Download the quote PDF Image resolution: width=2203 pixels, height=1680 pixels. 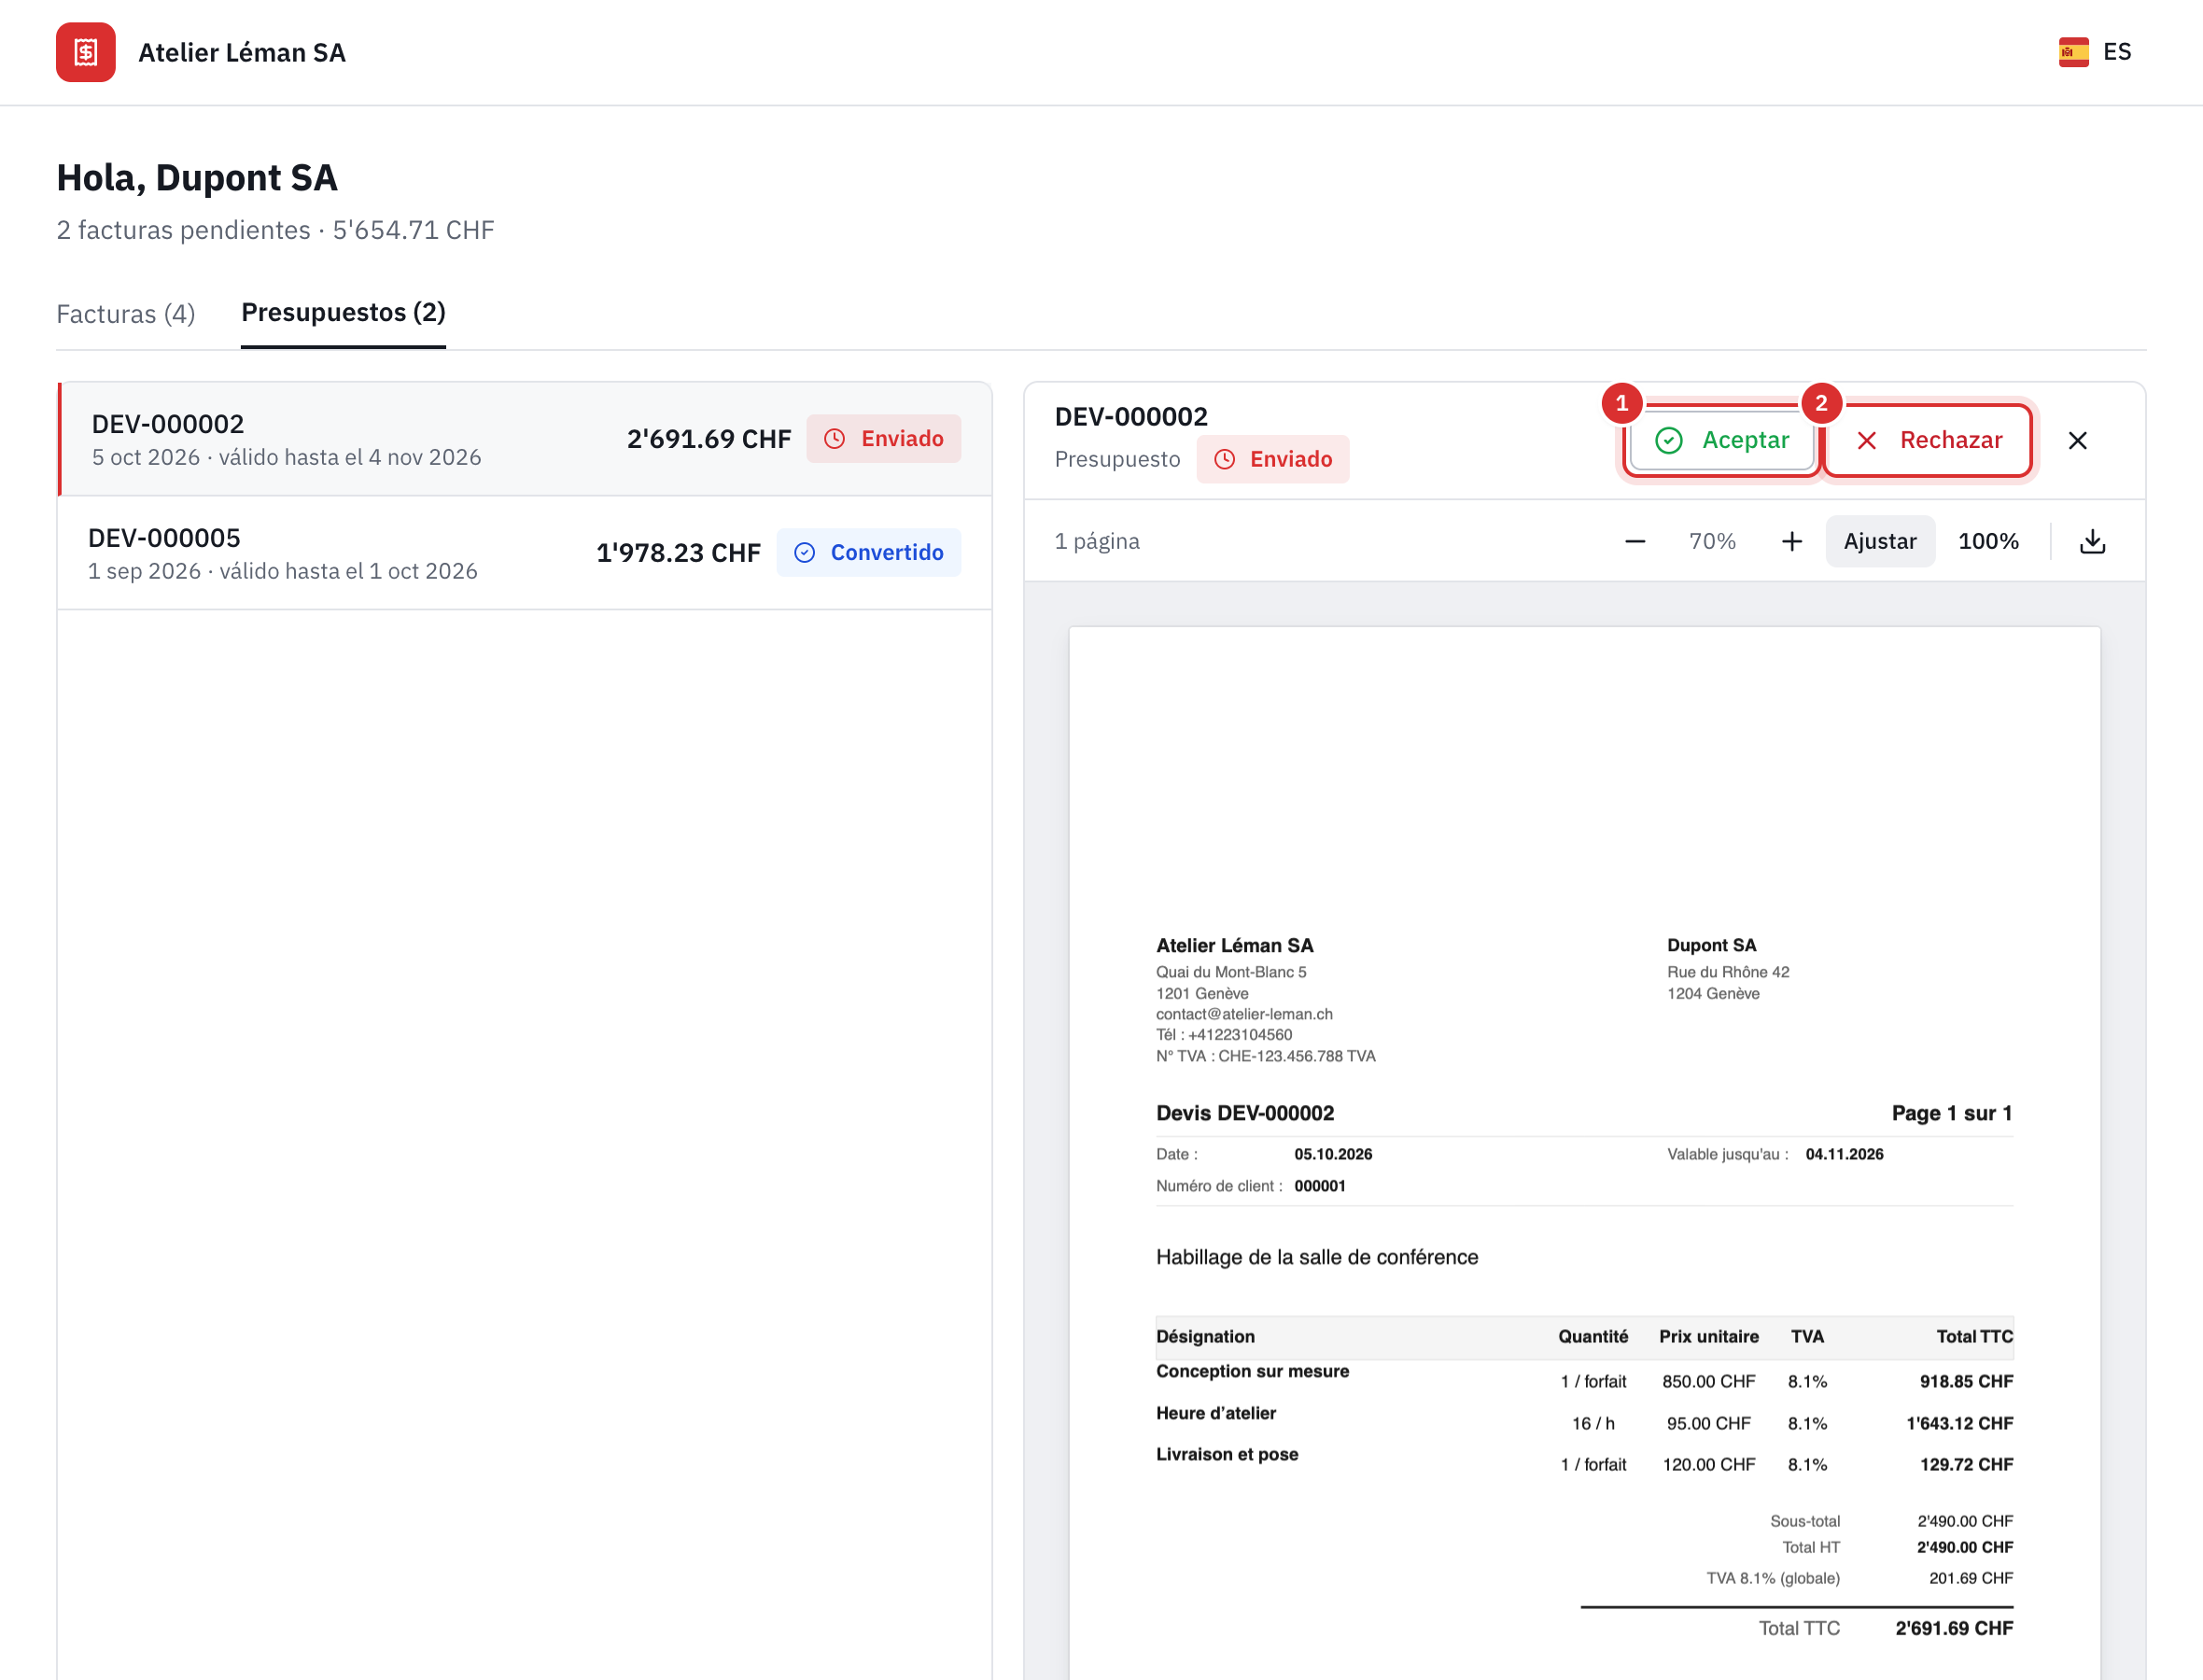click(x=2092, y=541)
